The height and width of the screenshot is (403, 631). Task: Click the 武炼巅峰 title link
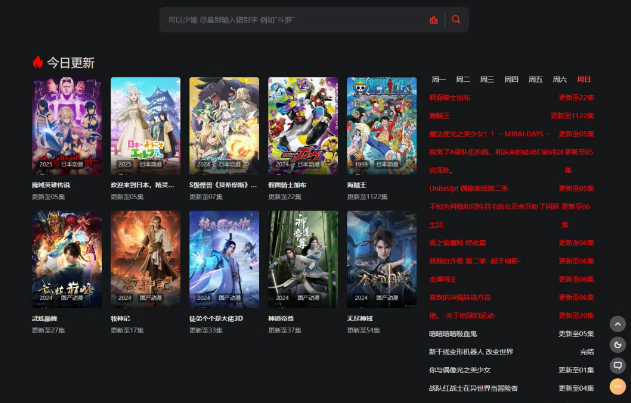45,318
